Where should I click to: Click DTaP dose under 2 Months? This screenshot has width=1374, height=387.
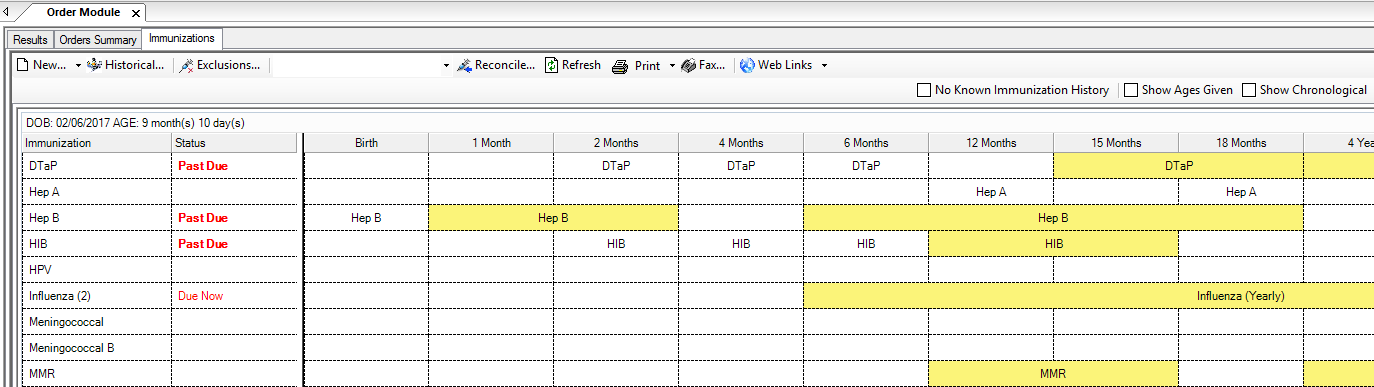(x=616, y=166)
